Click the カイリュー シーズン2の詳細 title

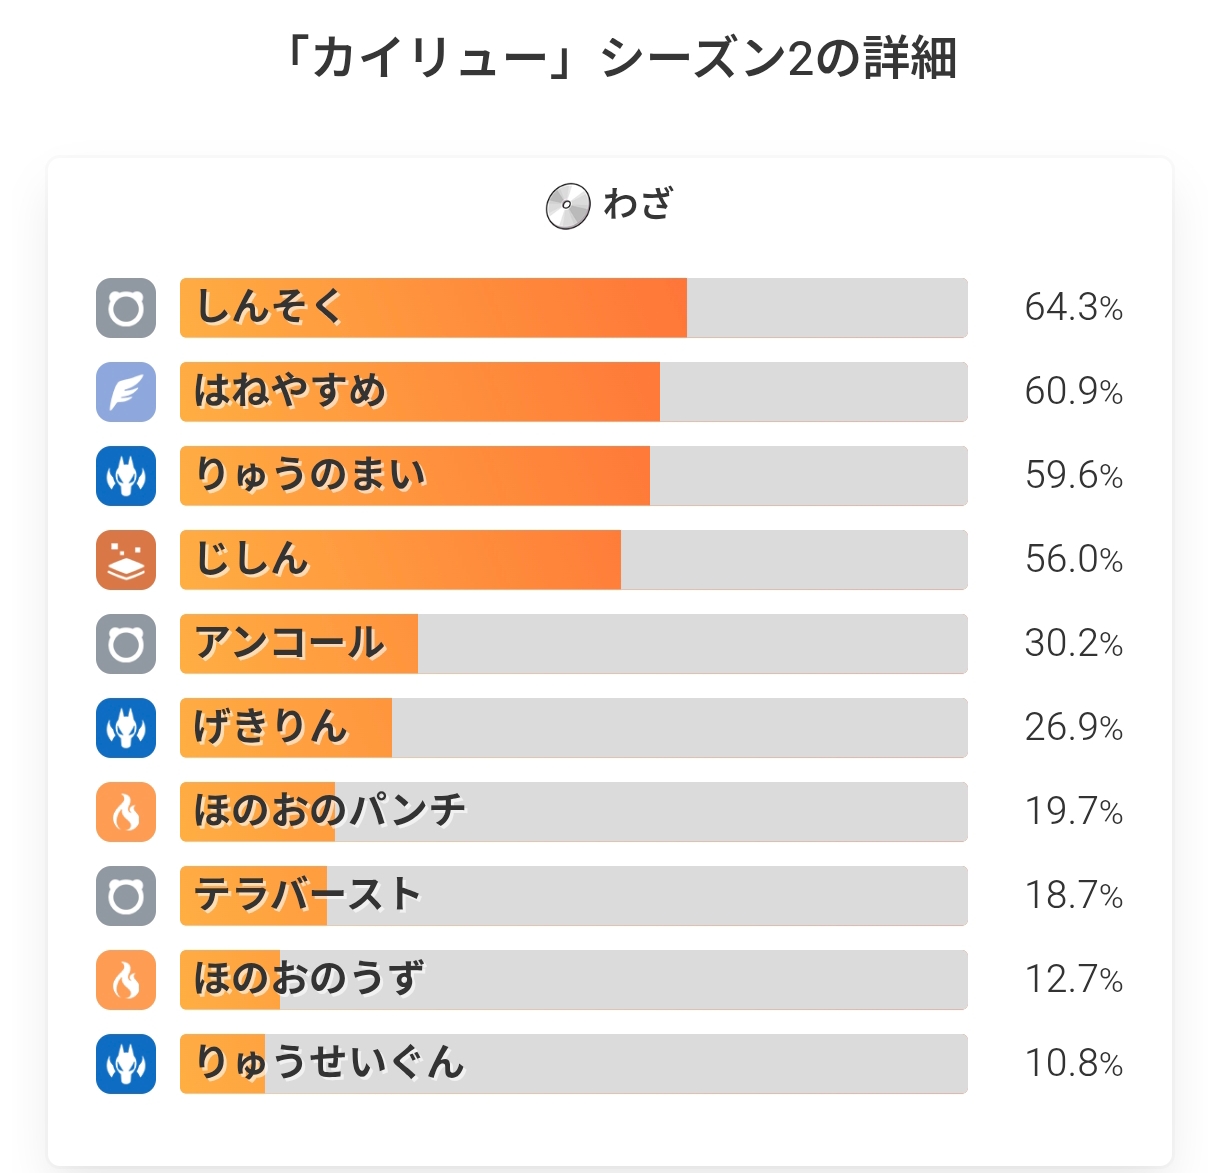(618, 59)
